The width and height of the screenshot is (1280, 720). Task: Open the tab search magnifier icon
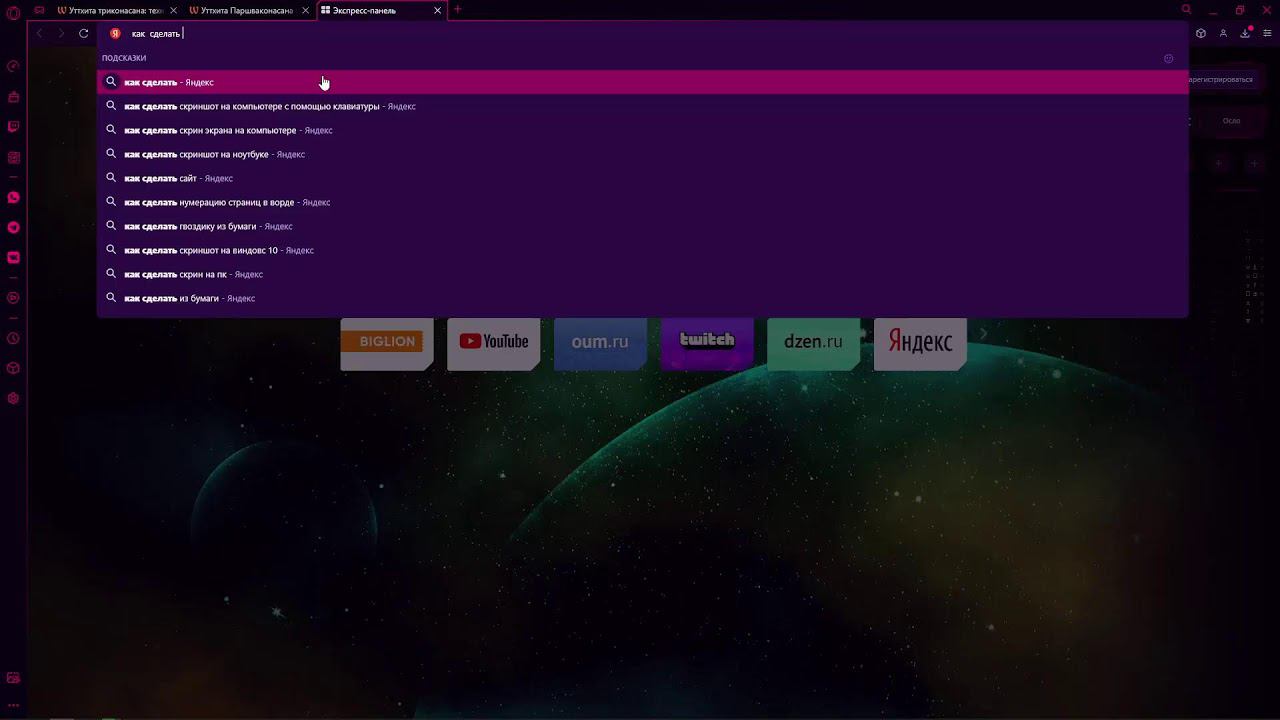(x=1187, y=10)
